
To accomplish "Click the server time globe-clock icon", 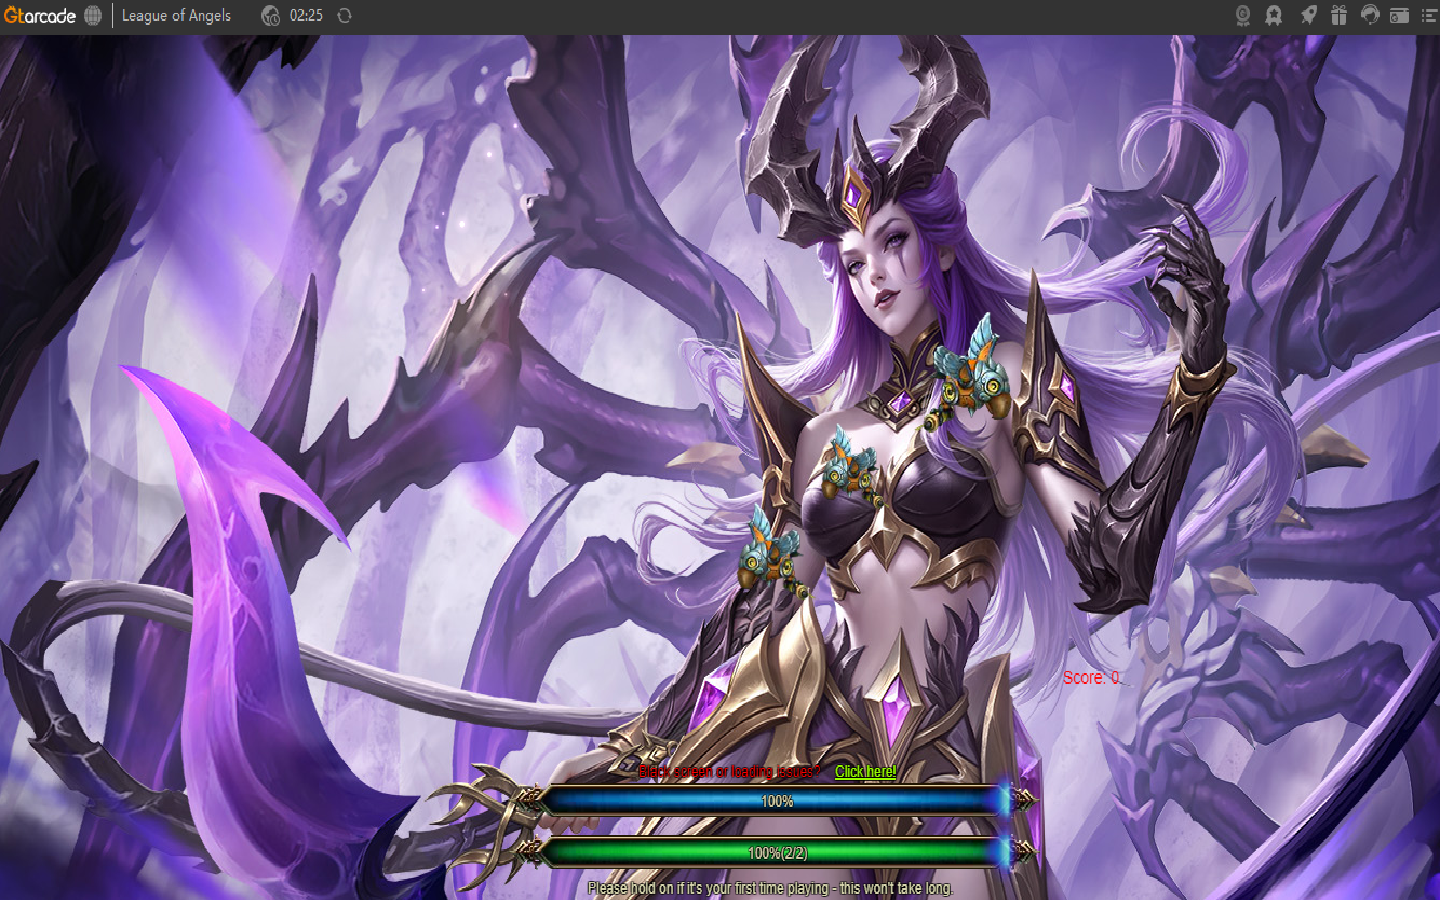I will point(270,16).
